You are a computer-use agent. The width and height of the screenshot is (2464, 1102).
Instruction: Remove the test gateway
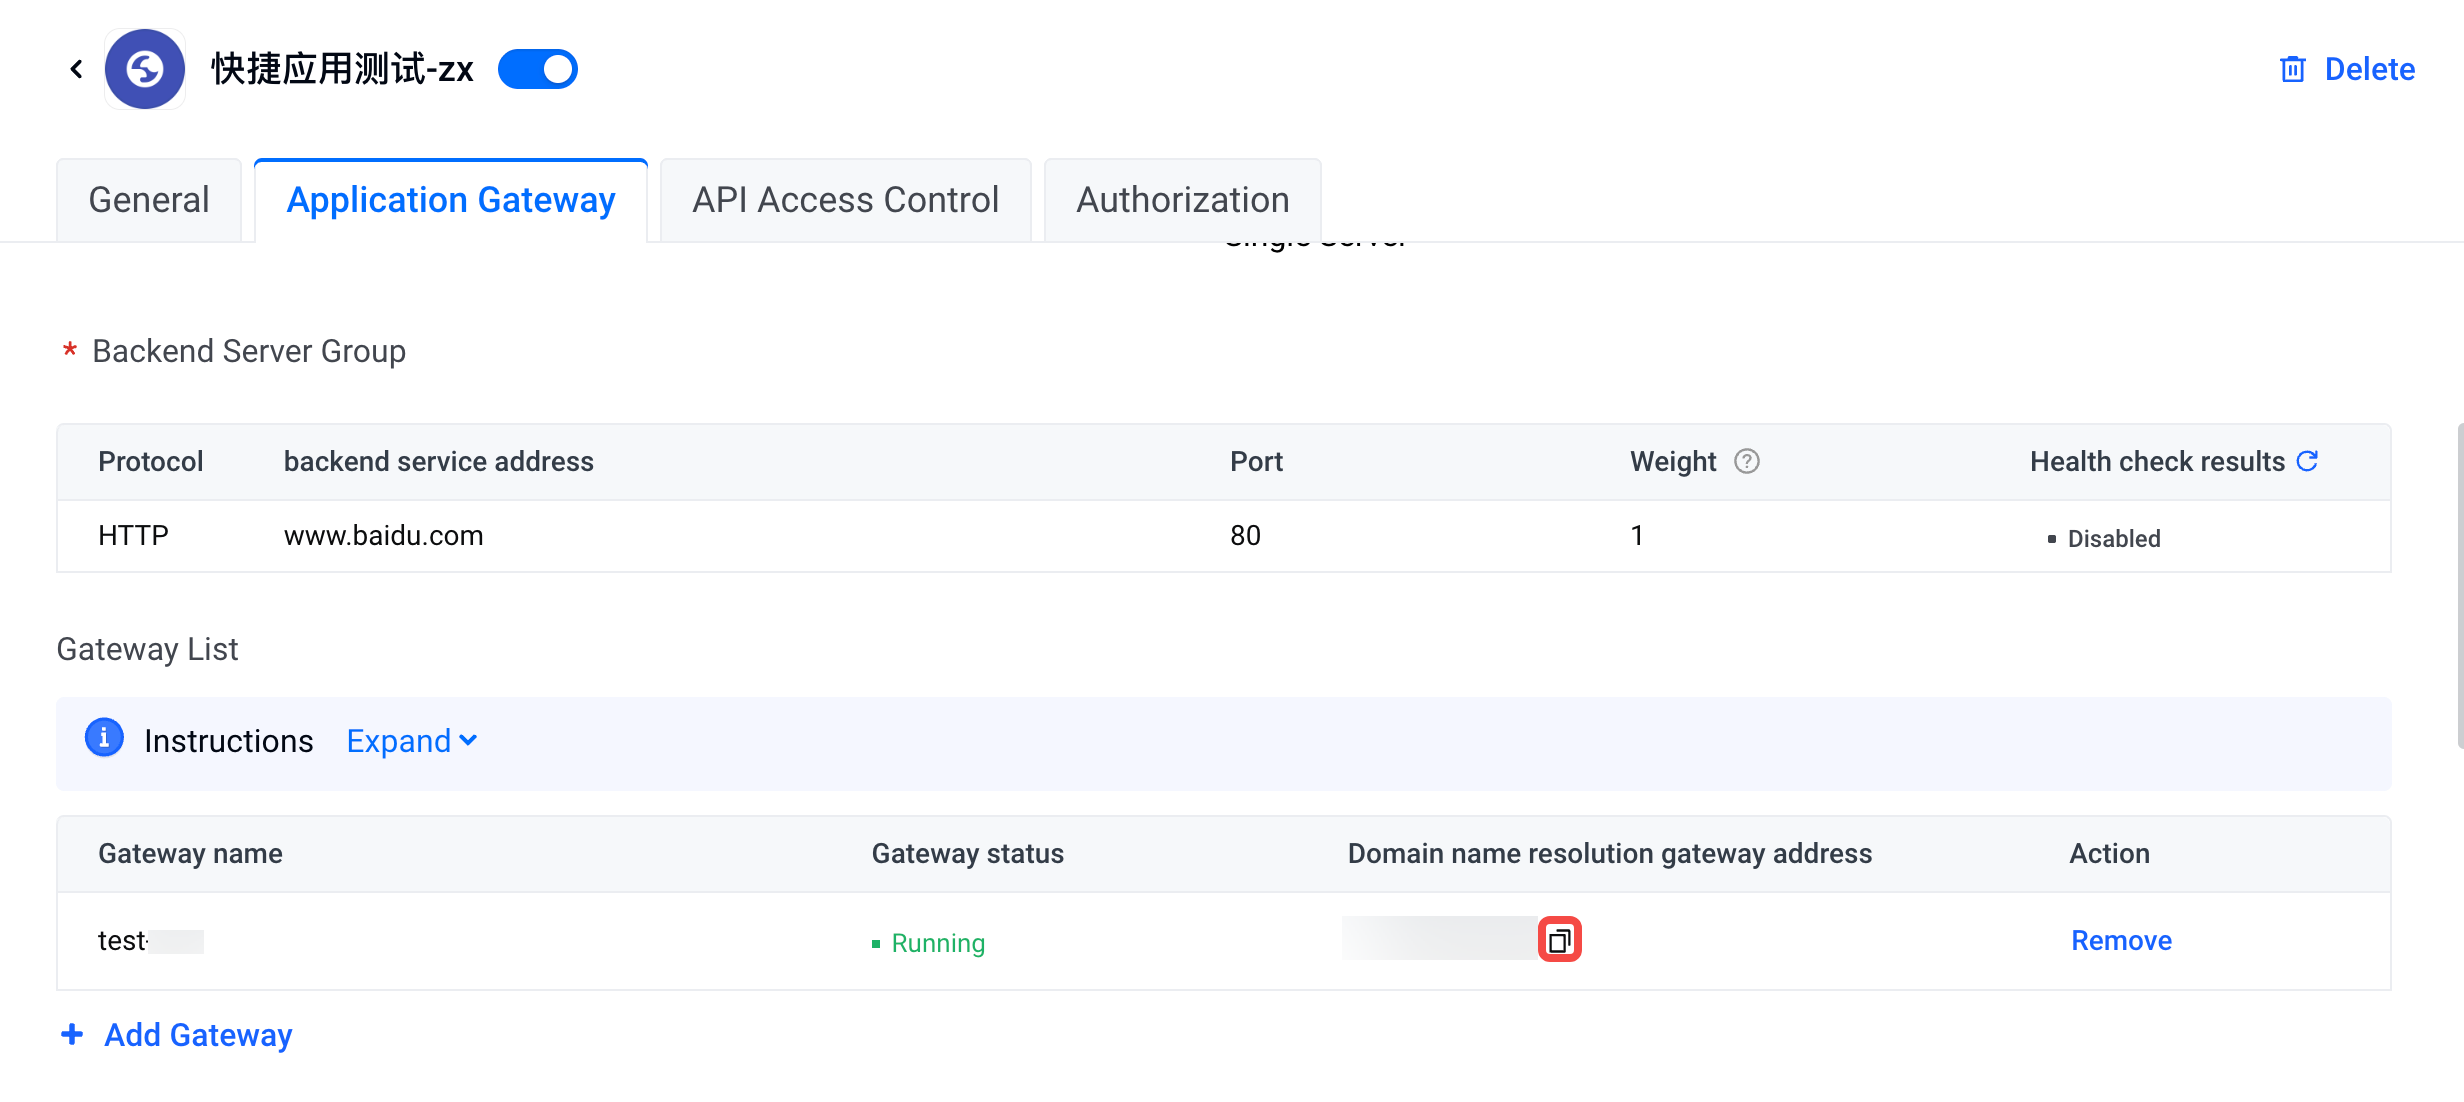(2121, 941)
